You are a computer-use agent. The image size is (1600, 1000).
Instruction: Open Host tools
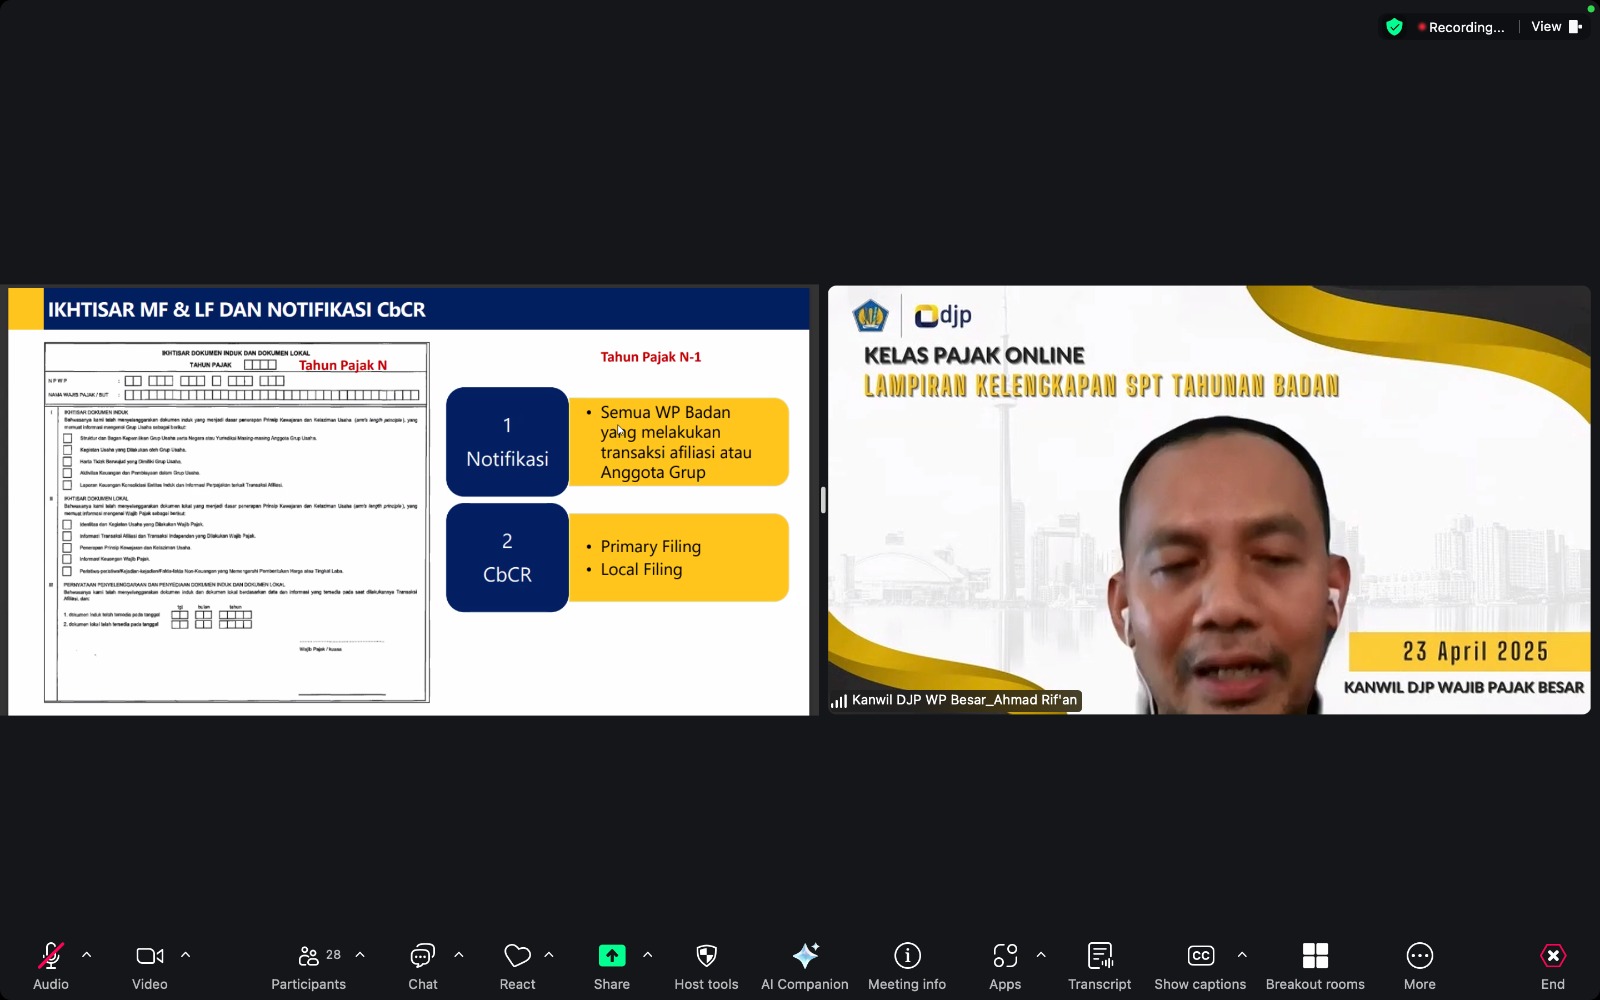pyautogui.click(x=706, y=964)
